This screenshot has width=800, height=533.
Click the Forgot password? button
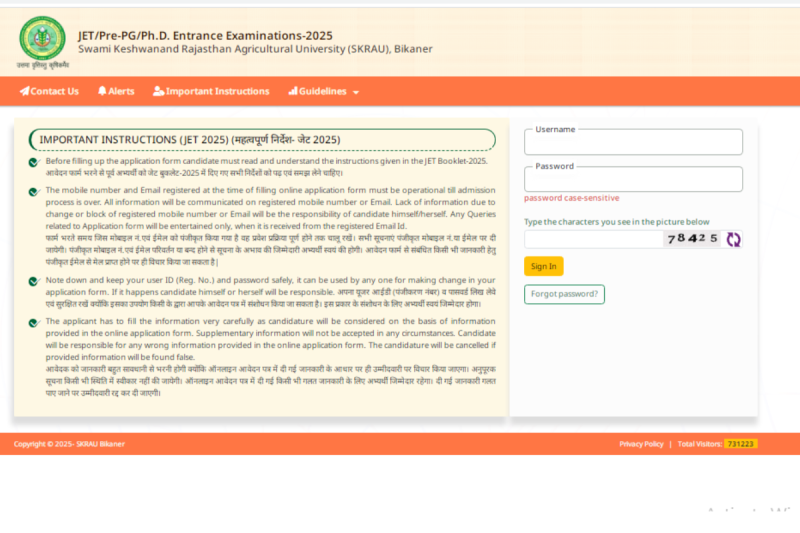click(564, 294)
